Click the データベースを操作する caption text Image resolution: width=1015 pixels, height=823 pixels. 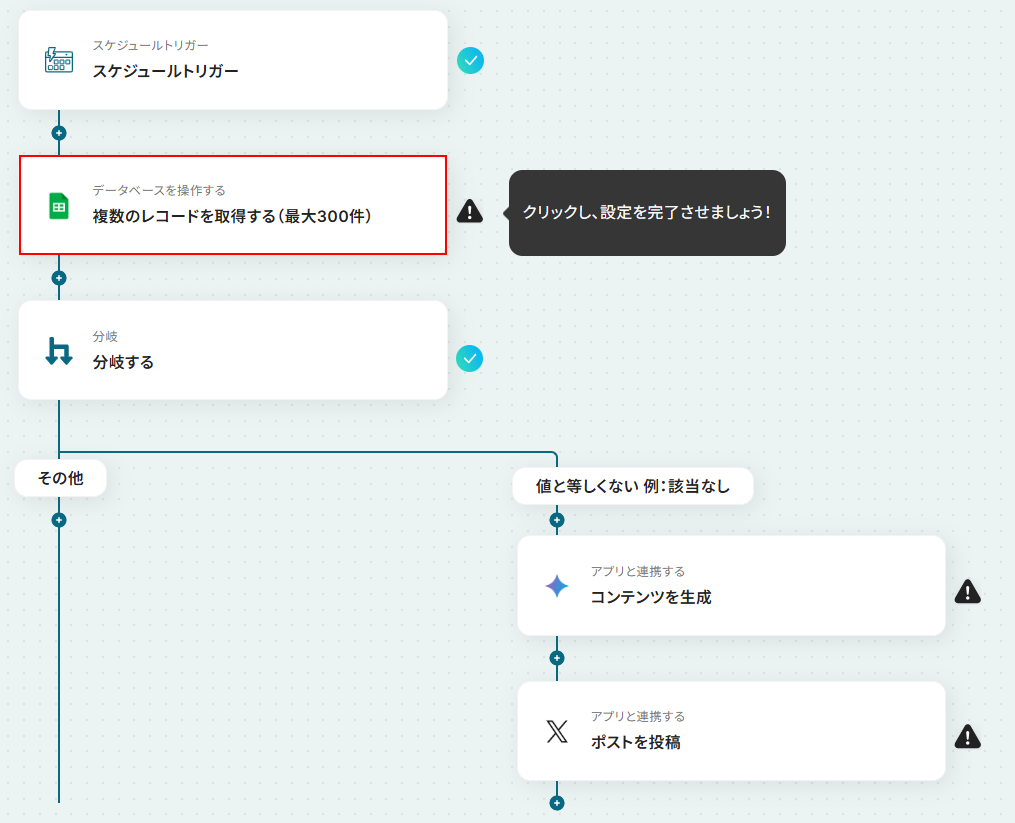(159, 190)
